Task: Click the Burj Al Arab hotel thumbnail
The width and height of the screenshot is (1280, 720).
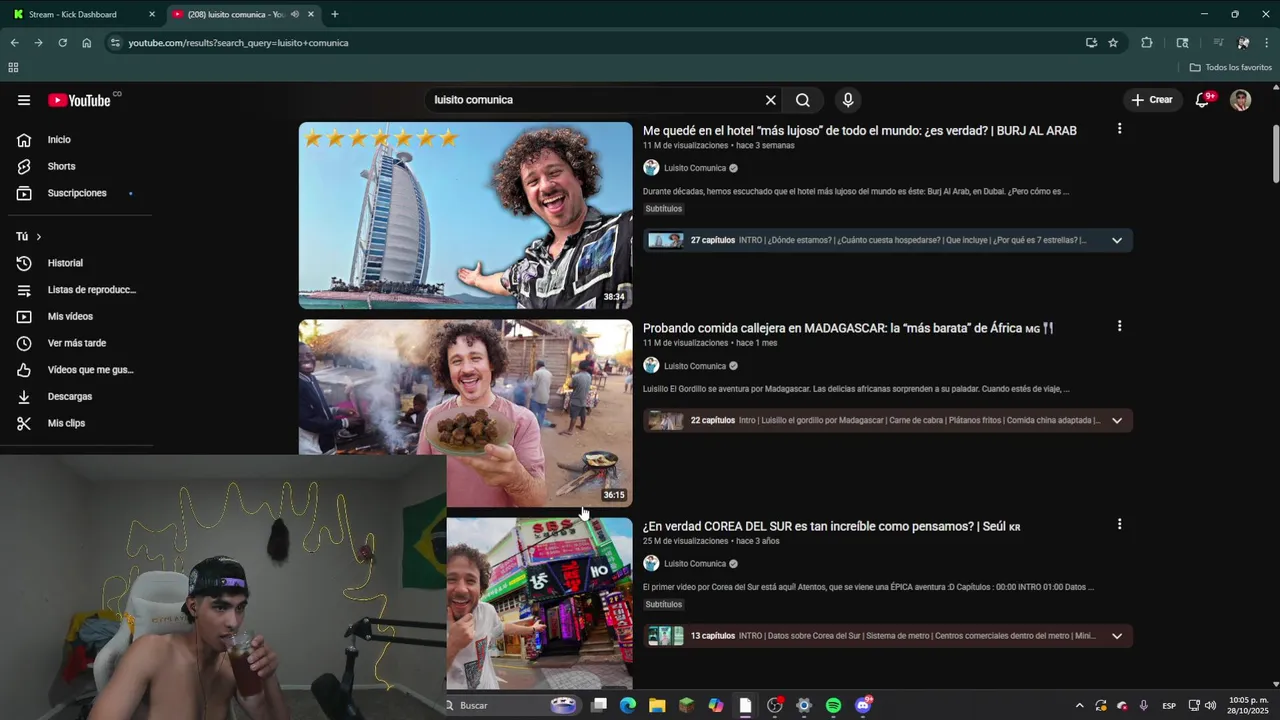Action: [x=465, y=215]
